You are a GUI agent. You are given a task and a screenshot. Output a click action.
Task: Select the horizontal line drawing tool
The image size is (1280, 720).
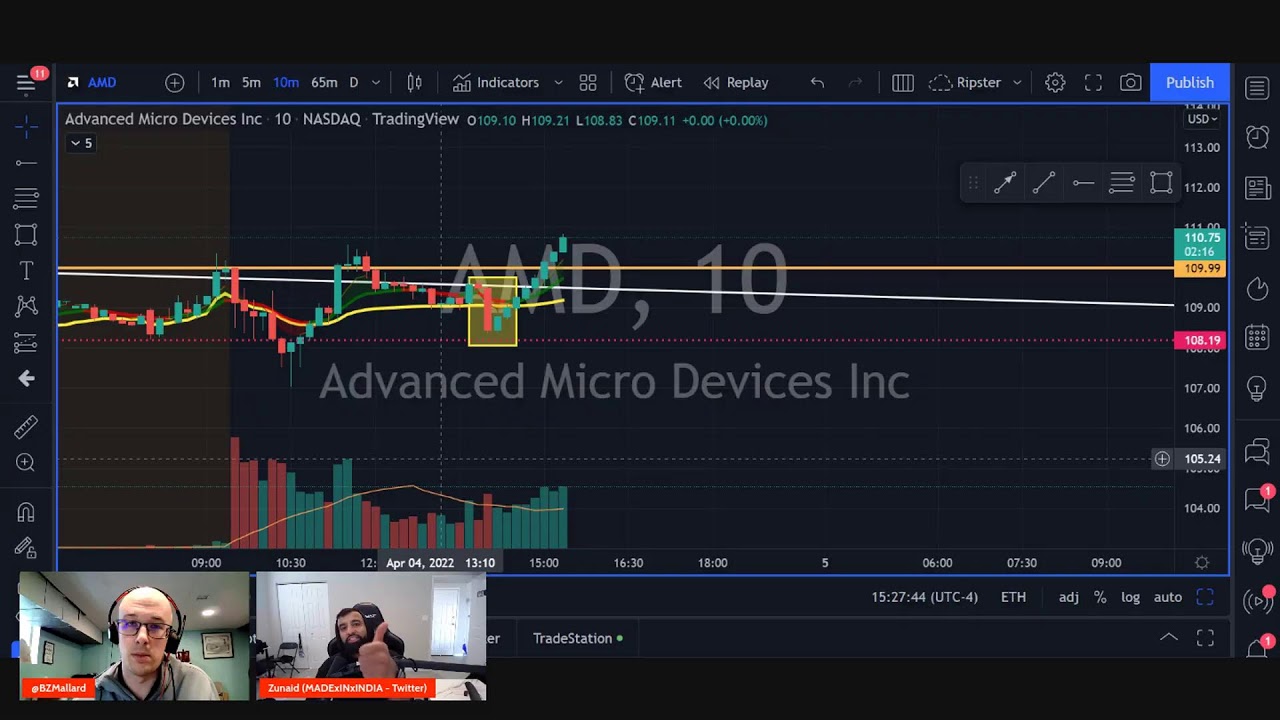[26, 162]
